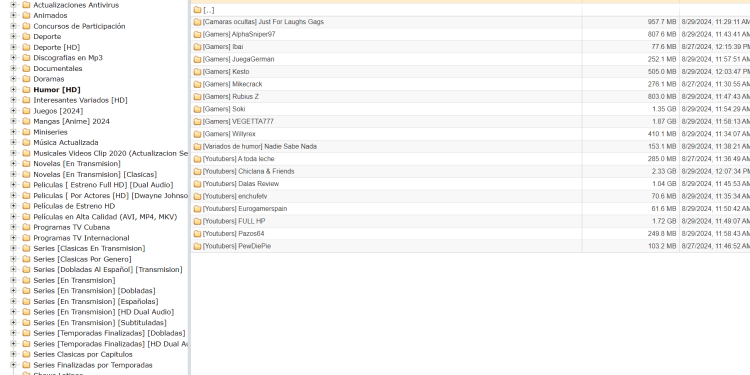750x375 pixels.
Task: Expand the Mangas [Anime] 2024 node
Action: point(13,121)
